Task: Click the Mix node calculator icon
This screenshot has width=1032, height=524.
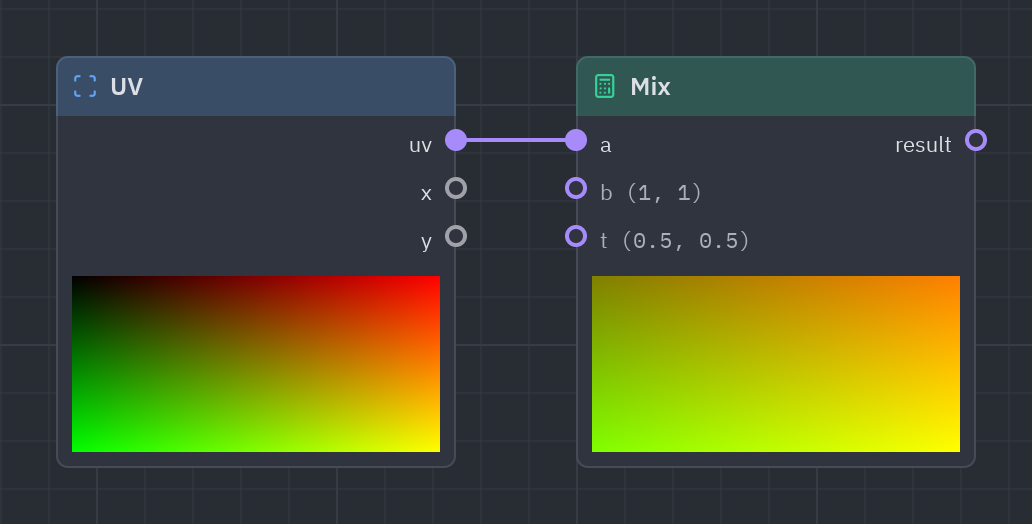Action: coord(605,86)
